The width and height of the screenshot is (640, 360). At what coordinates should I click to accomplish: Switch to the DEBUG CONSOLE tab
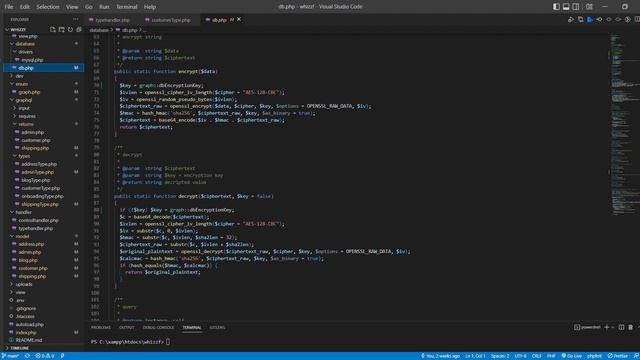(x=158, y=327)
